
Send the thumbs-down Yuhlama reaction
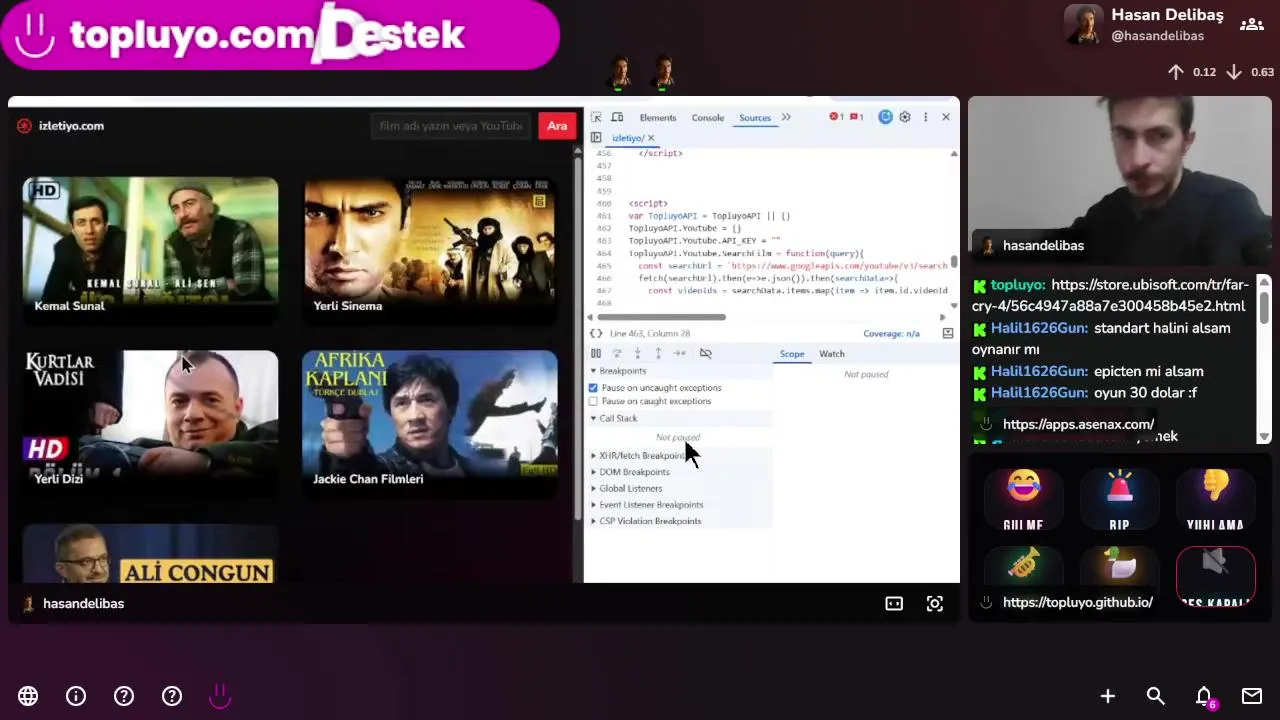pyautogui.click(x=1215, y=500)
